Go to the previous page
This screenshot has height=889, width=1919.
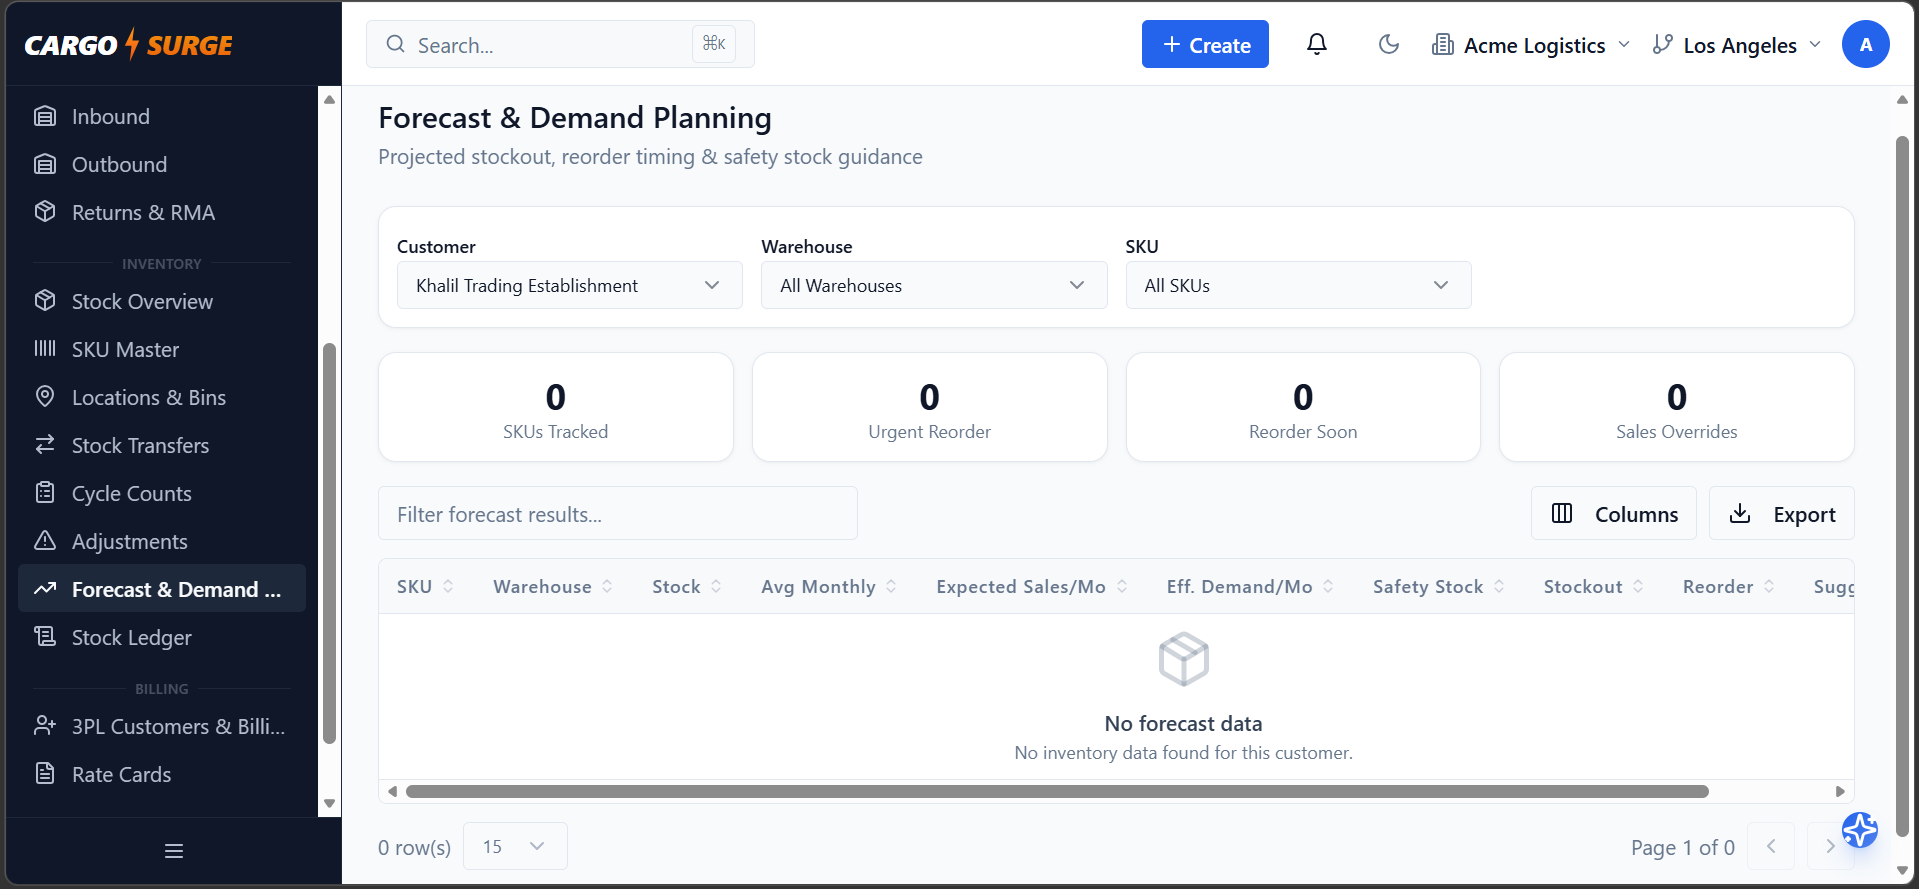click(1771, 846)
